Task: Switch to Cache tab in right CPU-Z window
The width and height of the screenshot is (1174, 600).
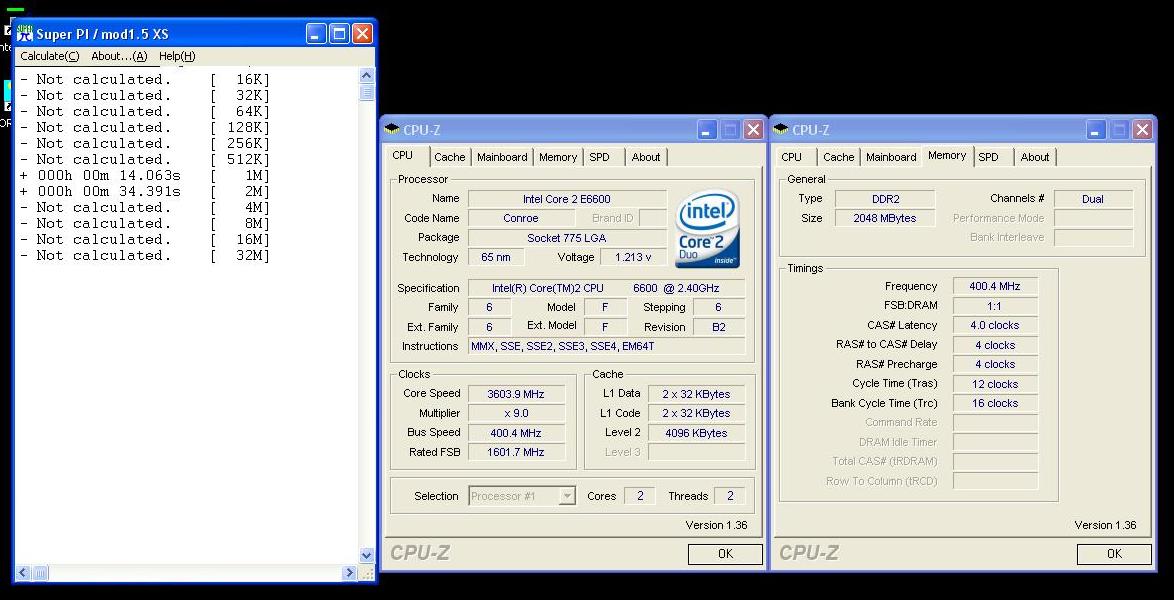Action: click(839, 157)
